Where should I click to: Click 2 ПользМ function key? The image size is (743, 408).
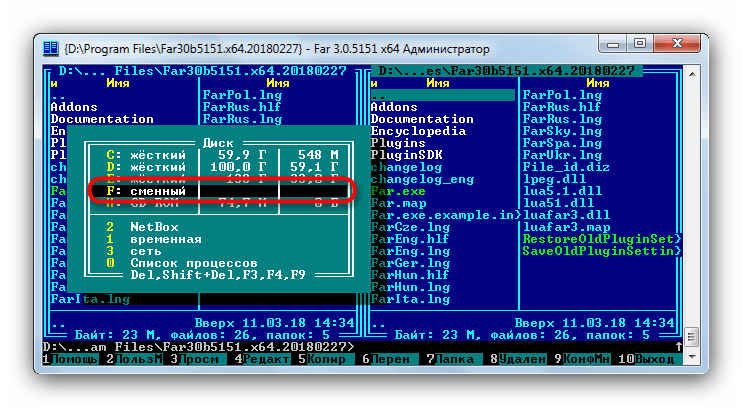[x=134, y=359]
